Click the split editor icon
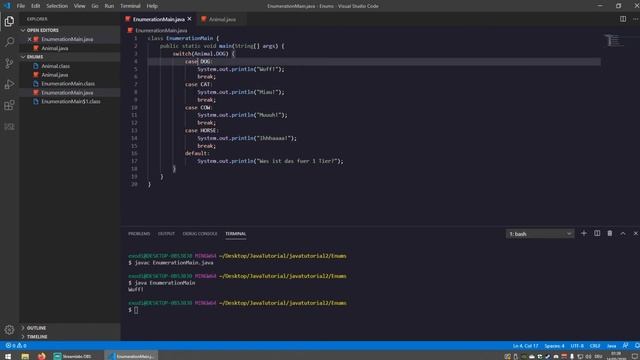Screen dimensions: 640x360 click(x=623, y=19)
